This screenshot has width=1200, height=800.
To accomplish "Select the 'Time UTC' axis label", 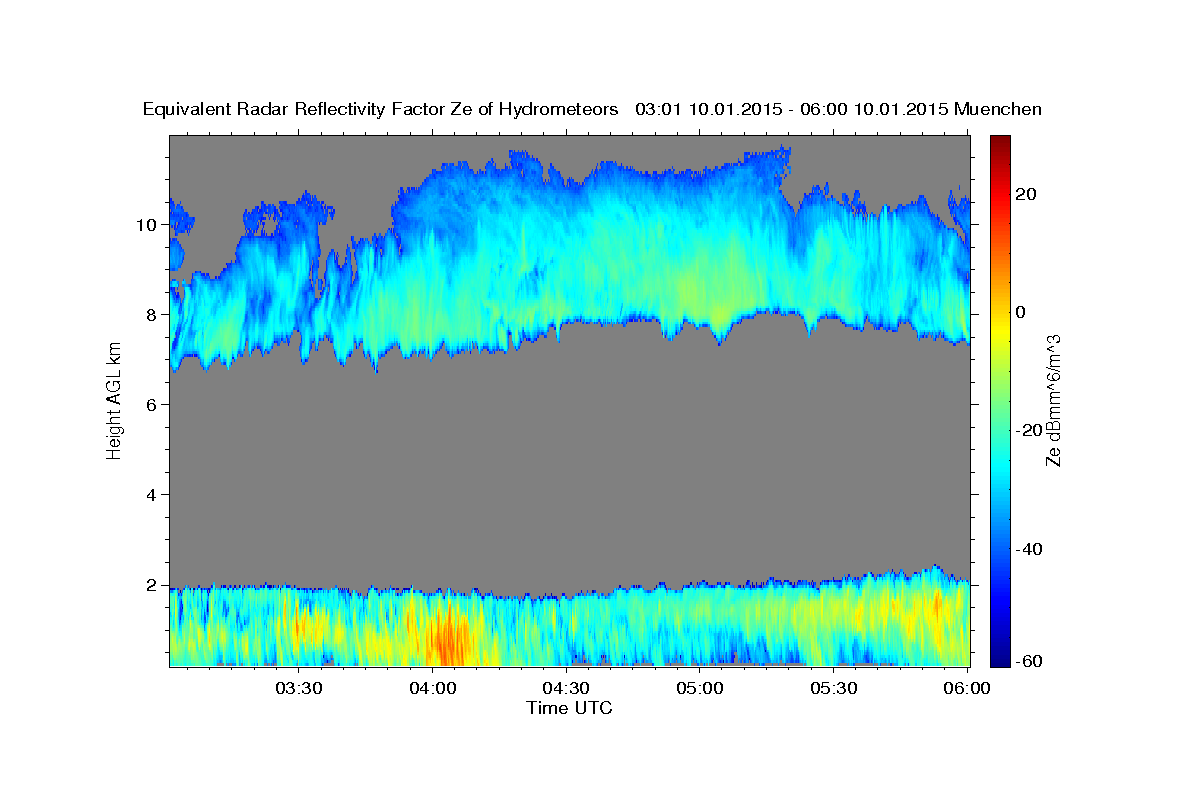I will (x=569, y=708).
